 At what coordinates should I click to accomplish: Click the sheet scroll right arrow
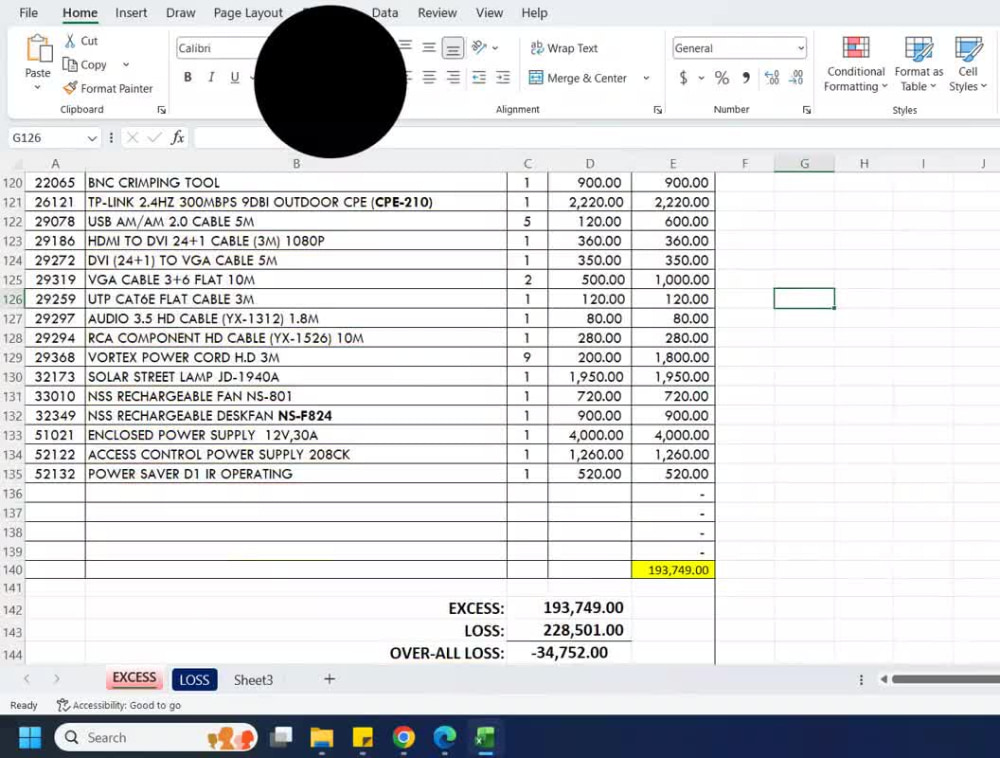point(56,679)
